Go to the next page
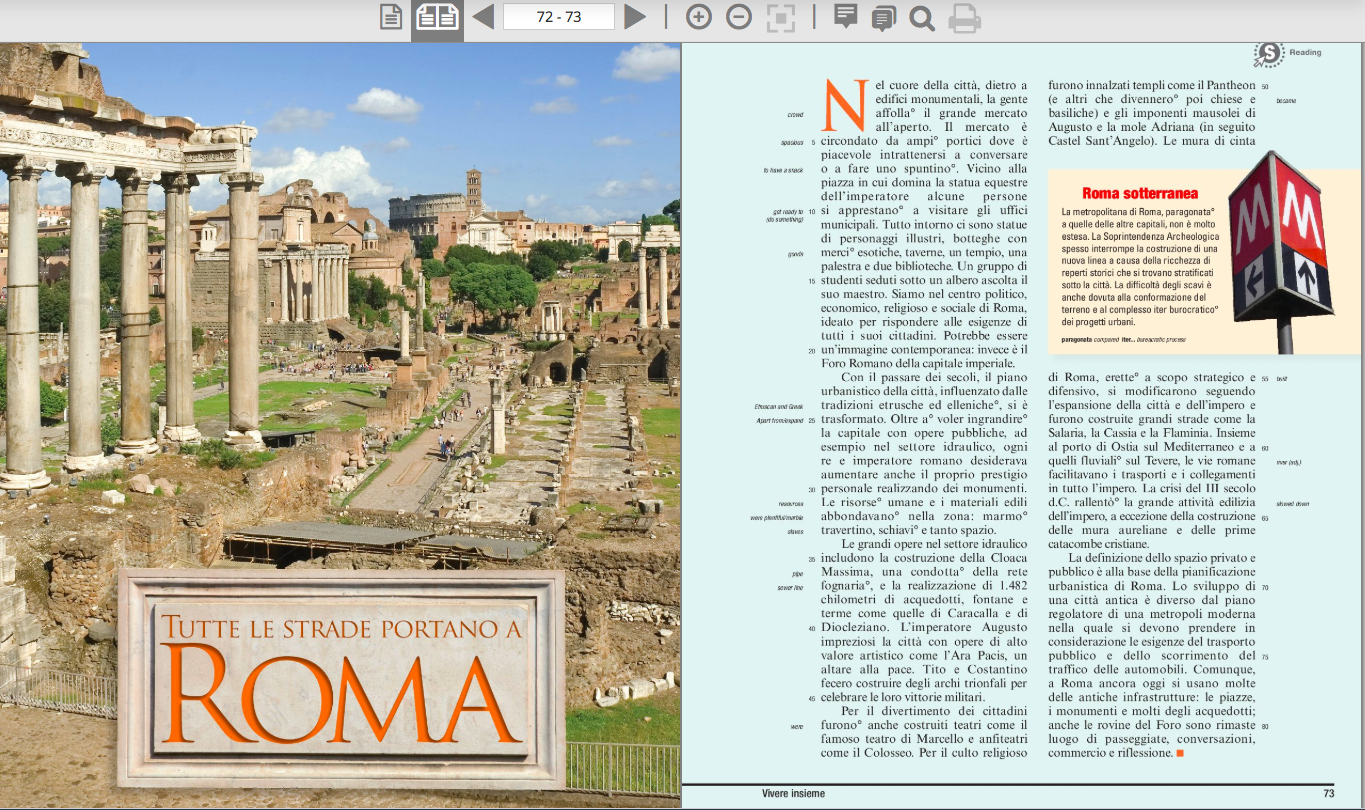The image size is (1365, 810). 635,17
